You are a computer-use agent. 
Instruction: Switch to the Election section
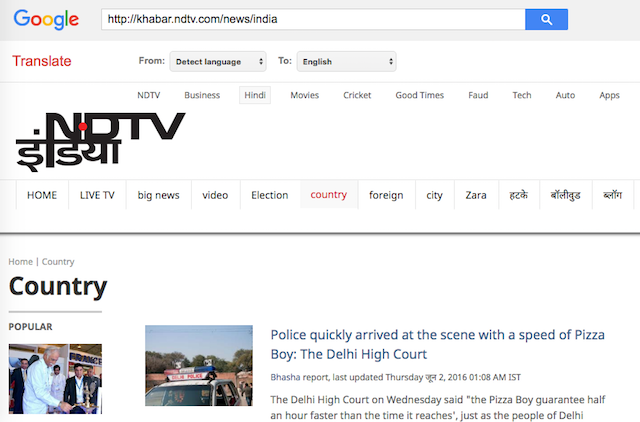[x=269, y=195]
